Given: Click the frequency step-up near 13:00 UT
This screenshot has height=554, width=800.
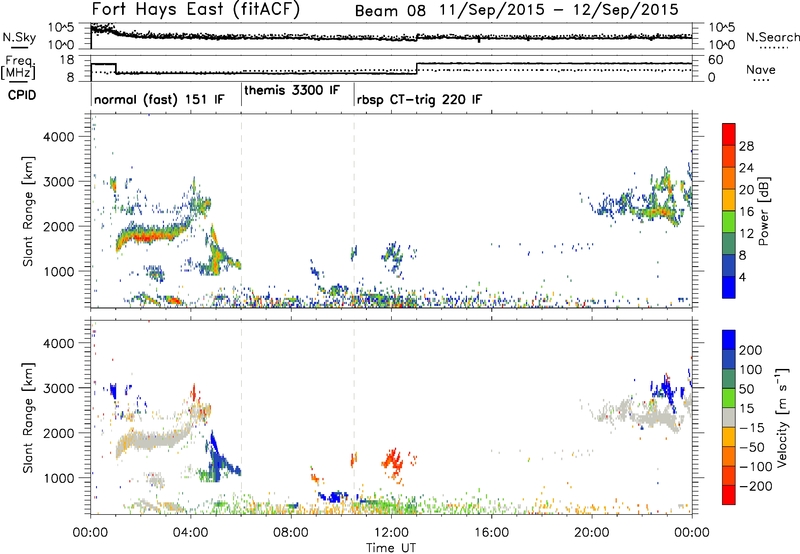Looking at the screenshot, I should click(417, 68).
